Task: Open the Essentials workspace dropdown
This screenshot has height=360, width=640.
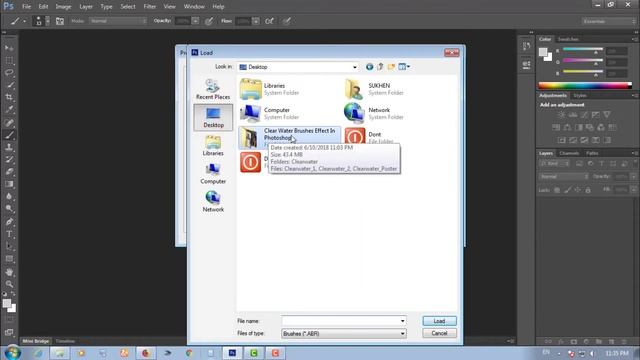Action: tap(609, 21)
